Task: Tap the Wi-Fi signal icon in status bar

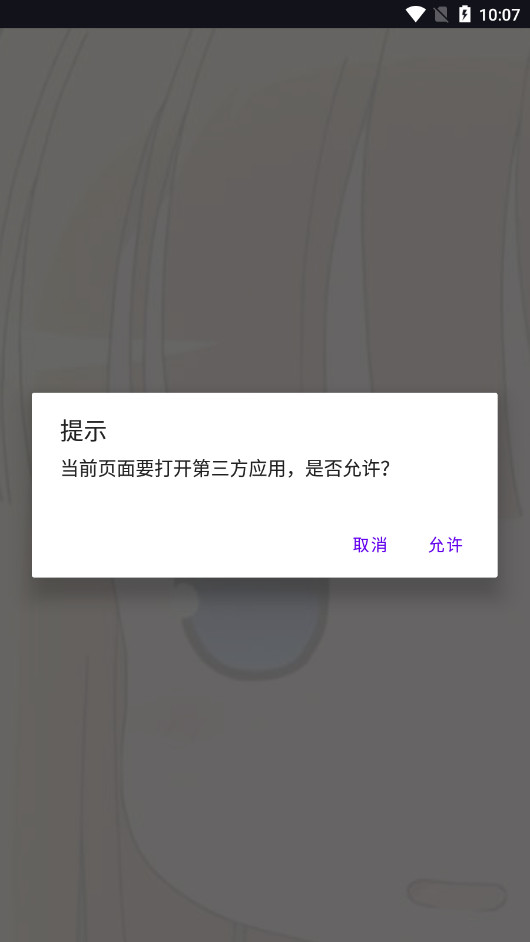Action: click(x=416, y=14)
